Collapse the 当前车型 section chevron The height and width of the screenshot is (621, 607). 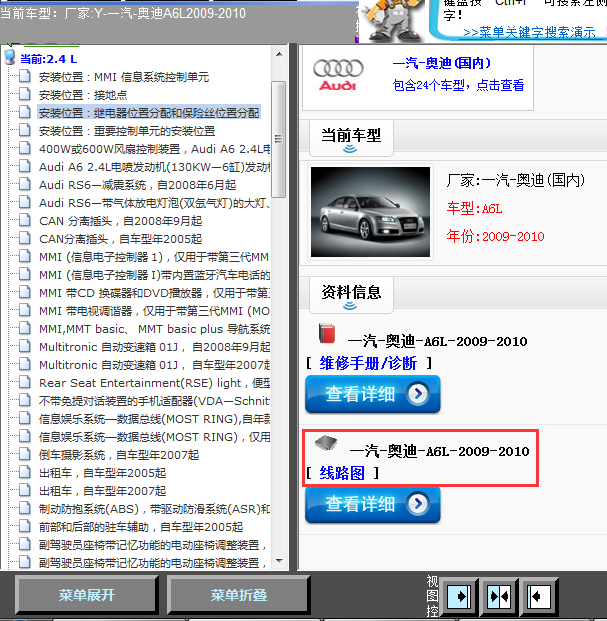click(x=350, y=149)
